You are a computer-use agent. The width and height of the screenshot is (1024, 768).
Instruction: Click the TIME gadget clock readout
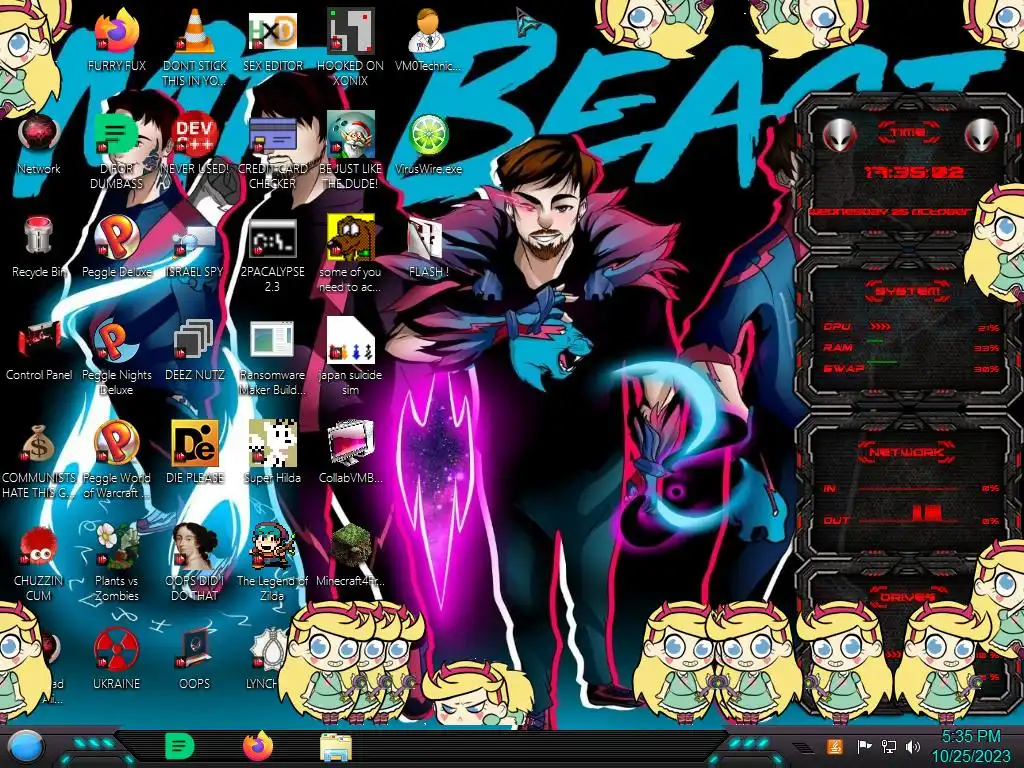(913, 172)
